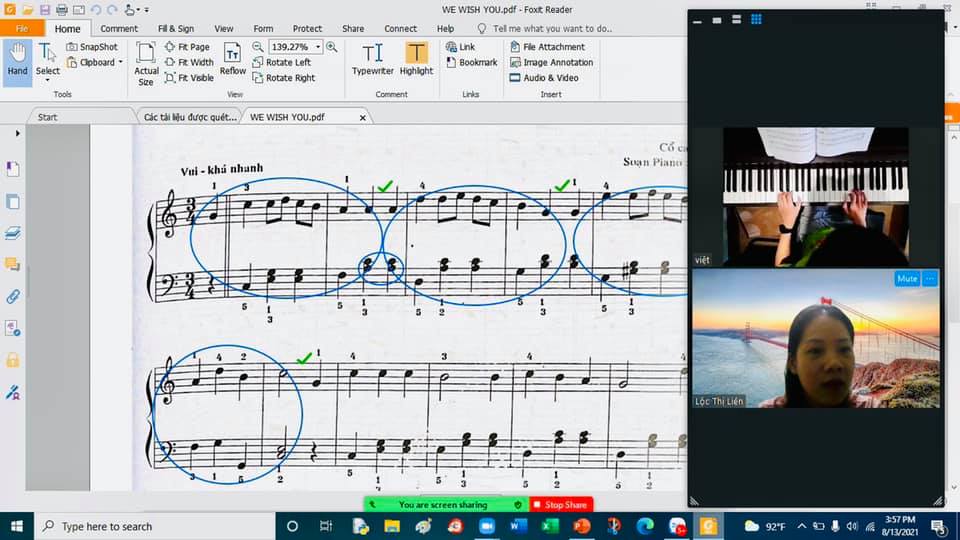Activate the Select text tool
Image resolution: width=960 pixels, height=540 pixels.
pyautogui.click(x=47, y=57)
